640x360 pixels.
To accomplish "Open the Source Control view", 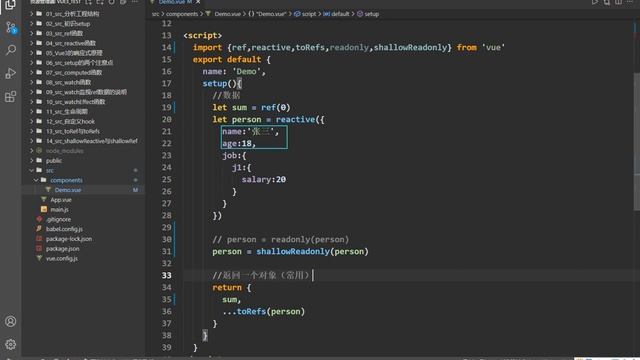I will tap(11, 28).
